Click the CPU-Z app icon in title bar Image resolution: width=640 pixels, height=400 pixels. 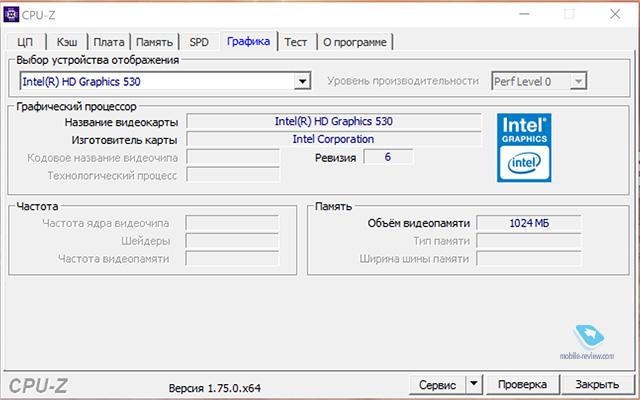pos(11,14)
